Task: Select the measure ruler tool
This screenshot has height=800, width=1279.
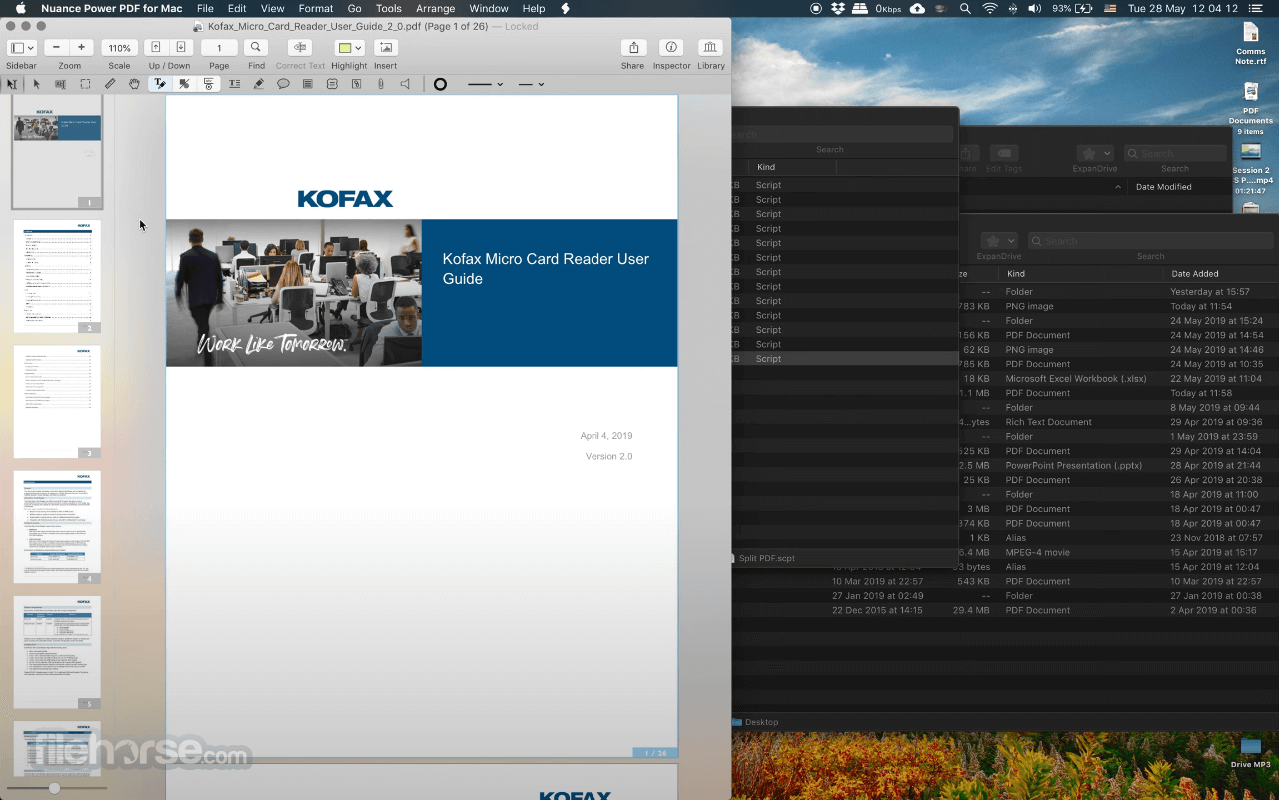Action: [110, 84]
